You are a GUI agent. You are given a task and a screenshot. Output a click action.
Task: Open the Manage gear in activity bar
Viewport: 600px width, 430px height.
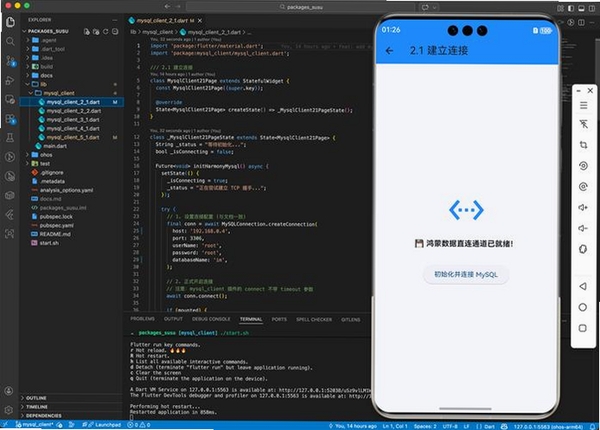pos(9,410)
